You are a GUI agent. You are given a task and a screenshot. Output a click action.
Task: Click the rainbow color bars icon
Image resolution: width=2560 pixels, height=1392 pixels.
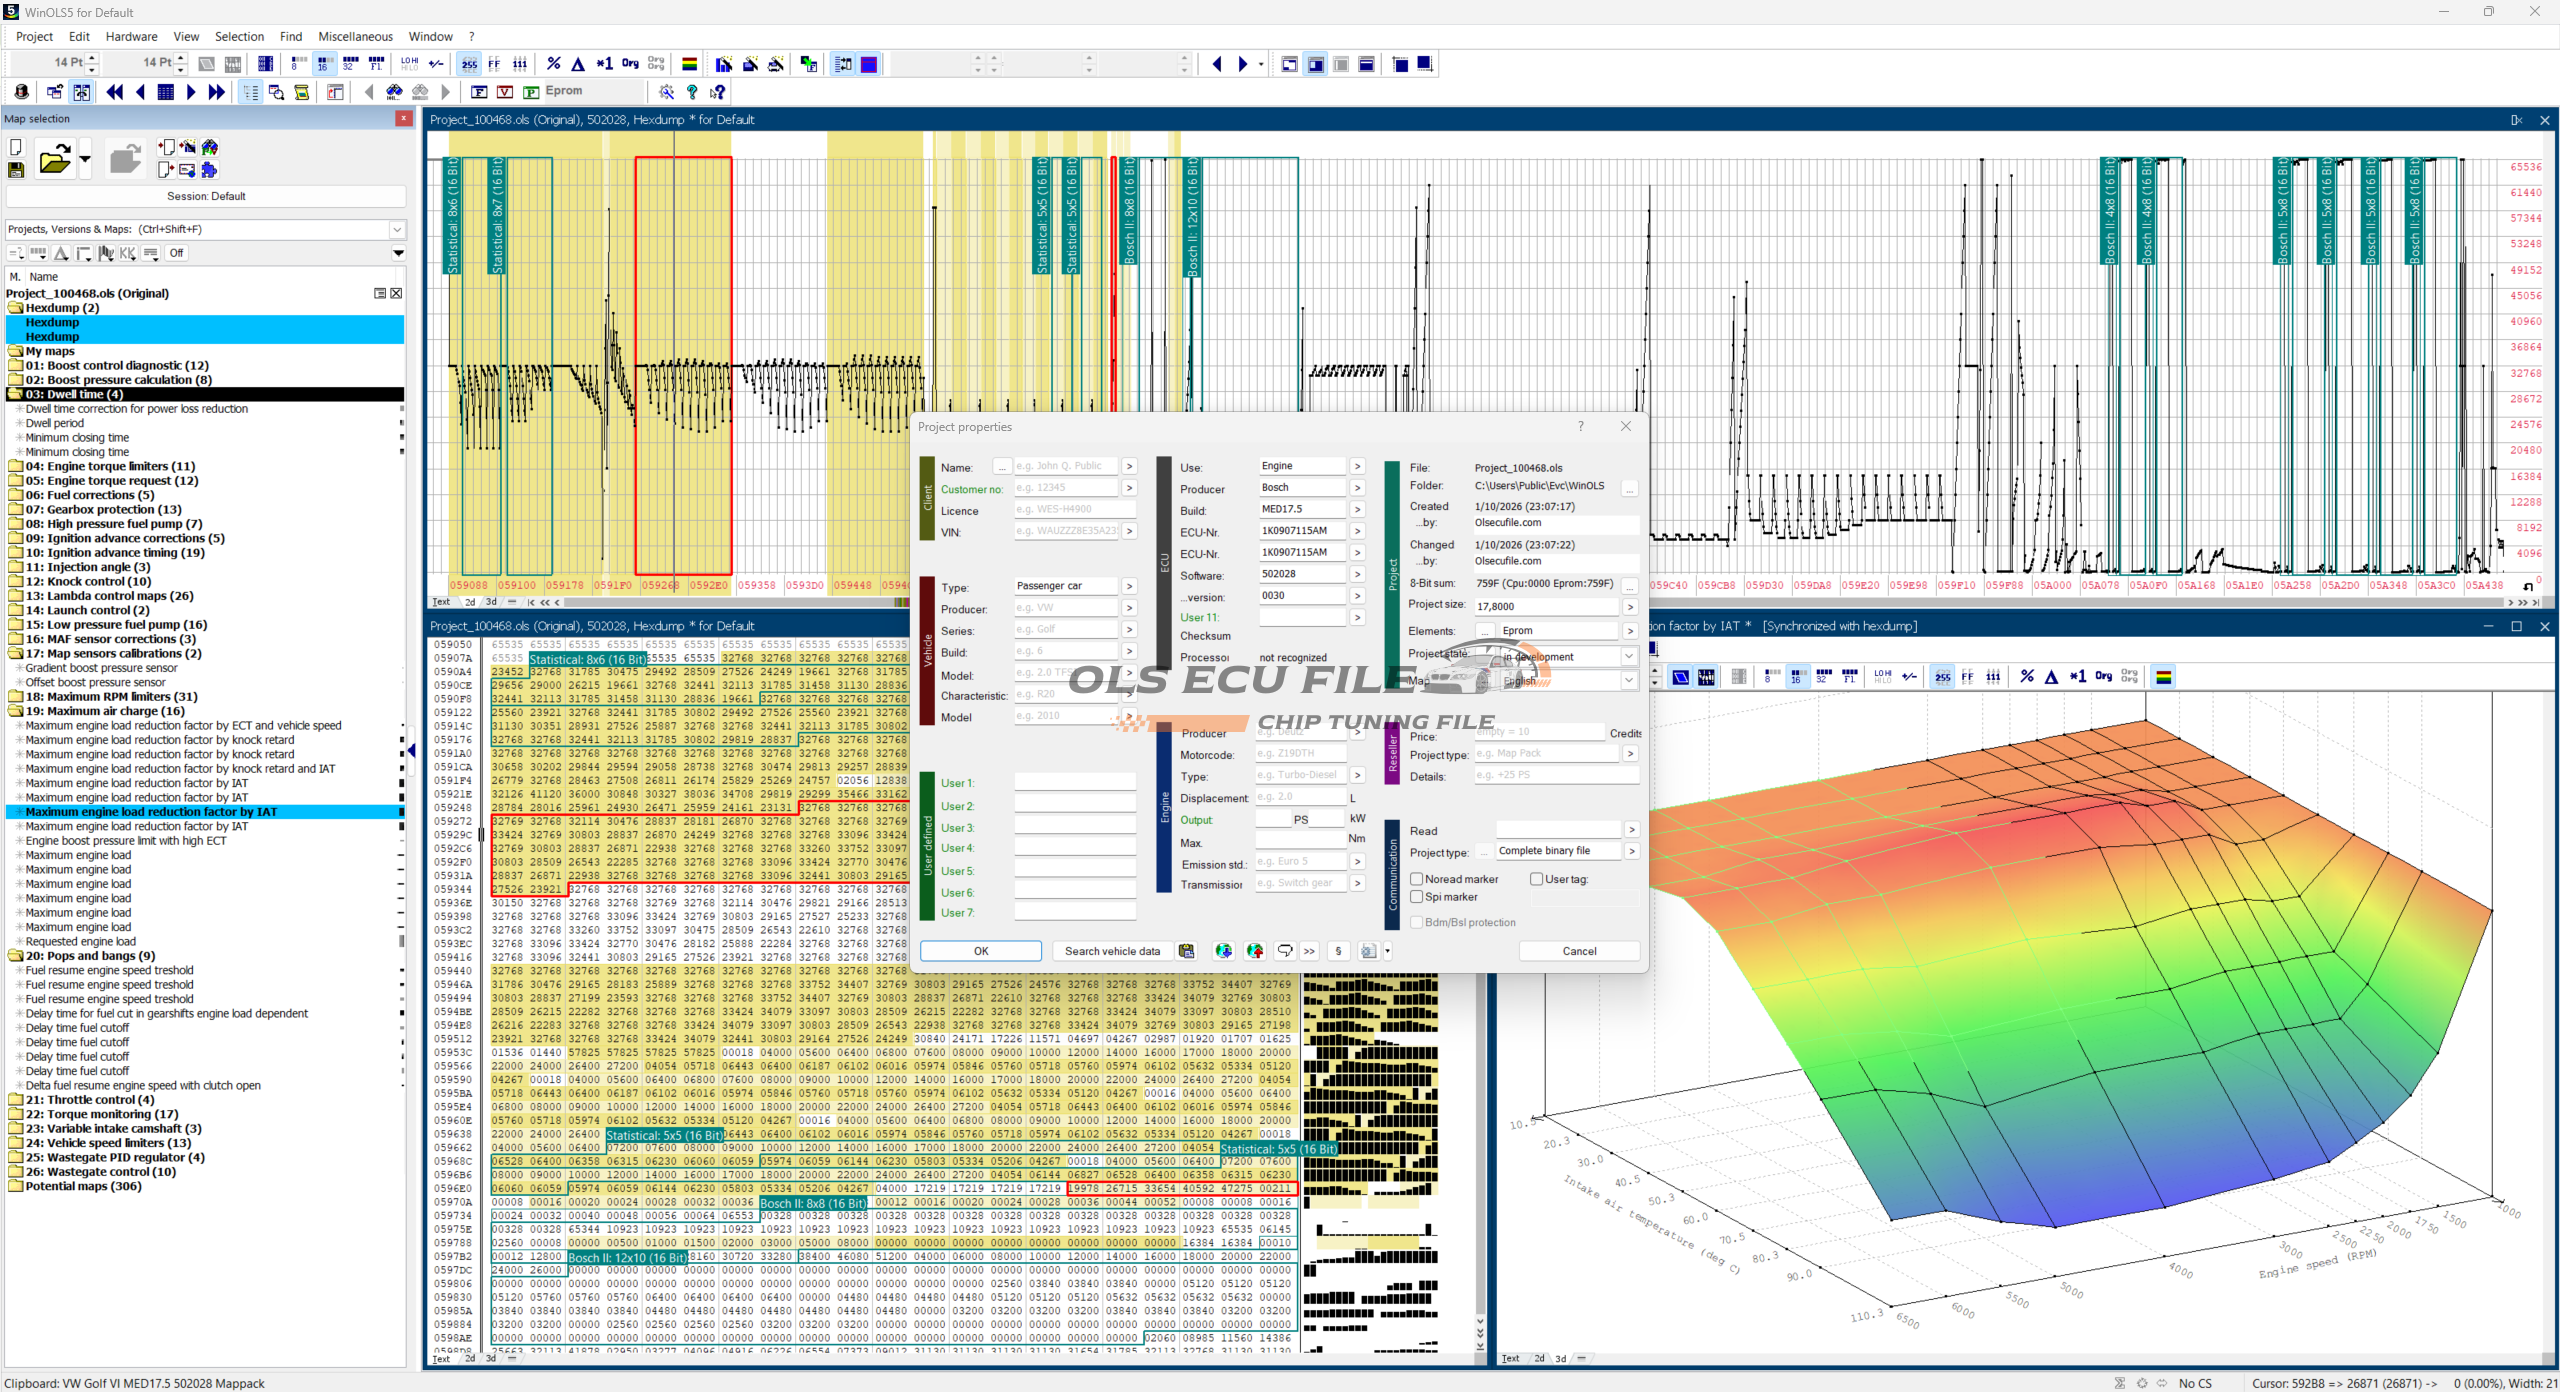coord(689,64)
